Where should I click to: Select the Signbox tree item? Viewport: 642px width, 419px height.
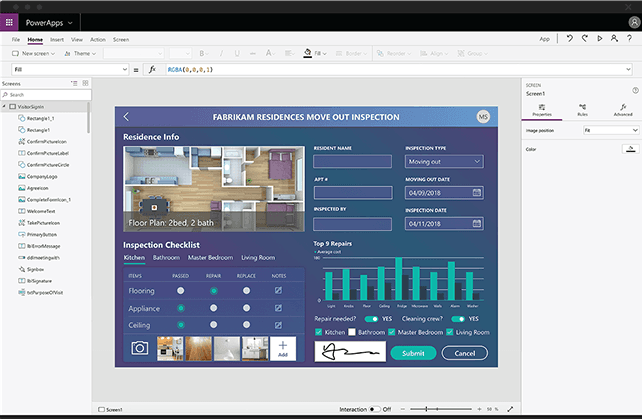click(x=35, y=269)
